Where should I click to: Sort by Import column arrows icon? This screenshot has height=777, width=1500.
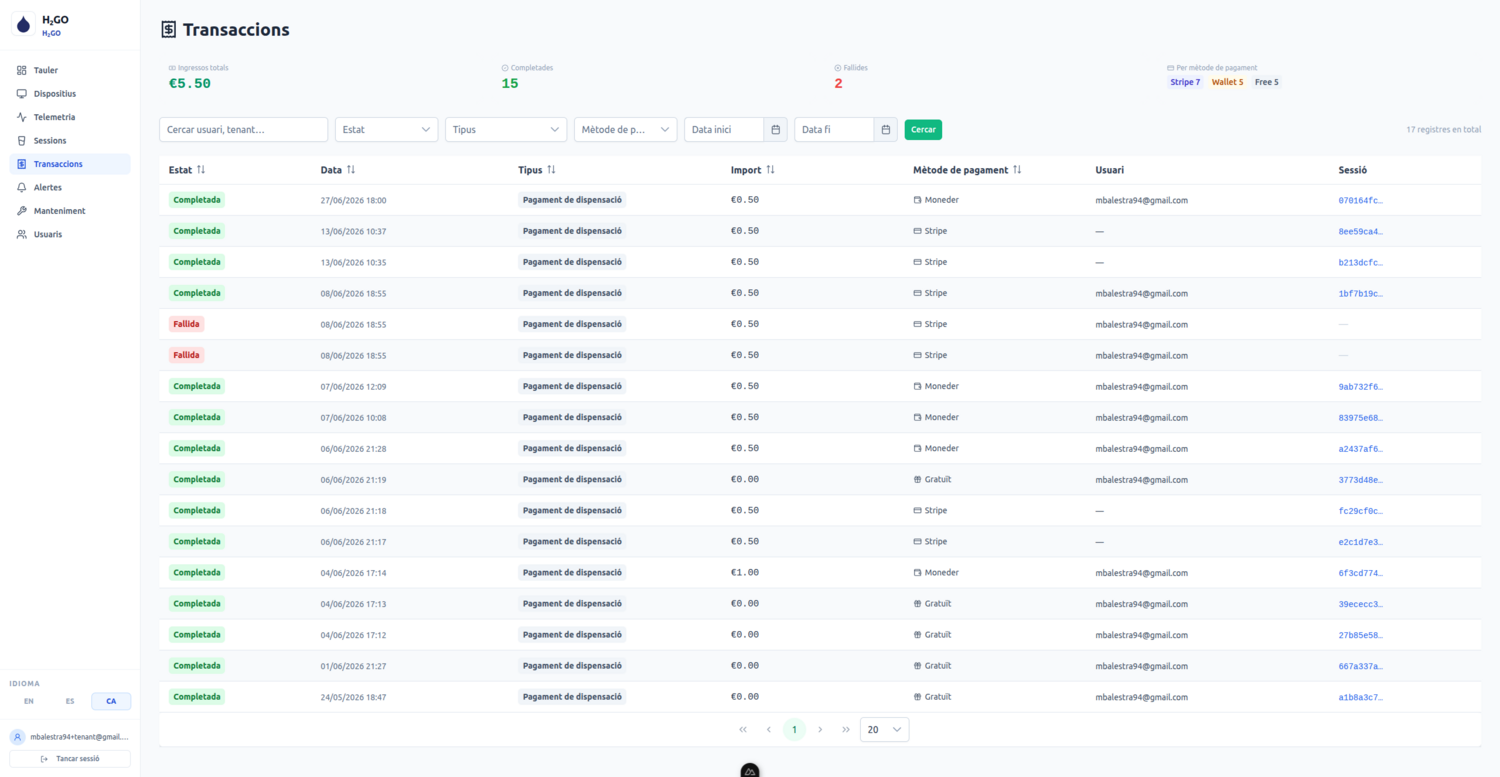(x=770, y=170)
